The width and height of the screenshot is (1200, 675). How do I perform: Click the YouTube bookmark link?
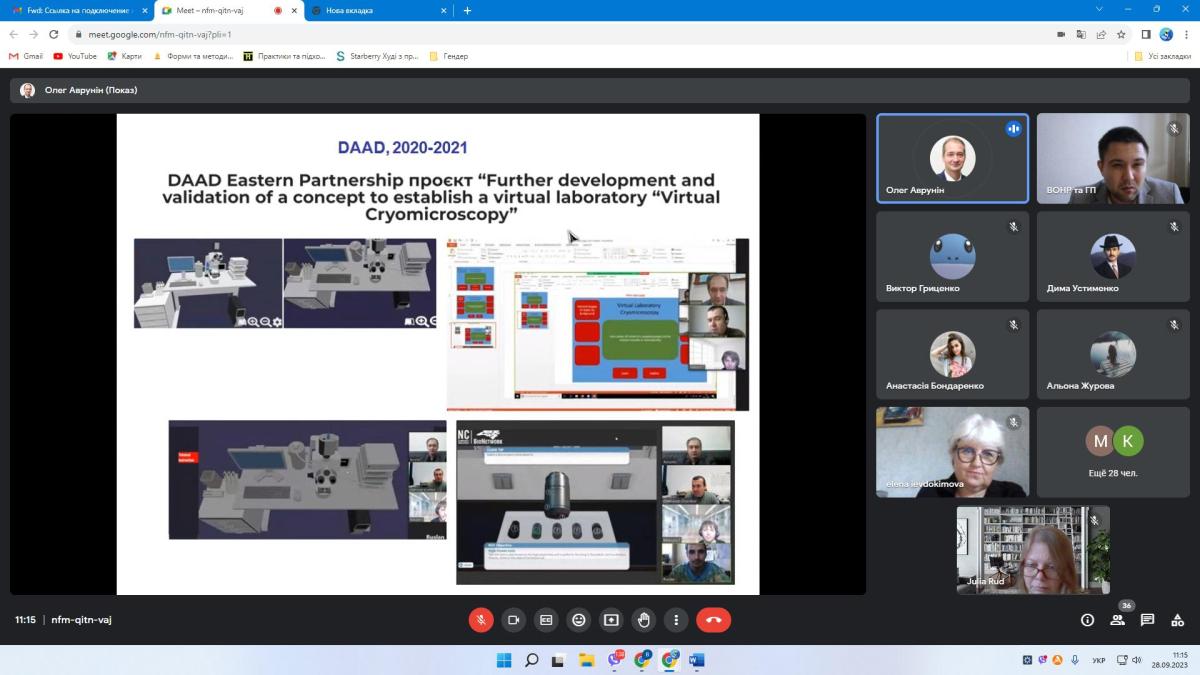pyautogui.click(x=75, y=56)
